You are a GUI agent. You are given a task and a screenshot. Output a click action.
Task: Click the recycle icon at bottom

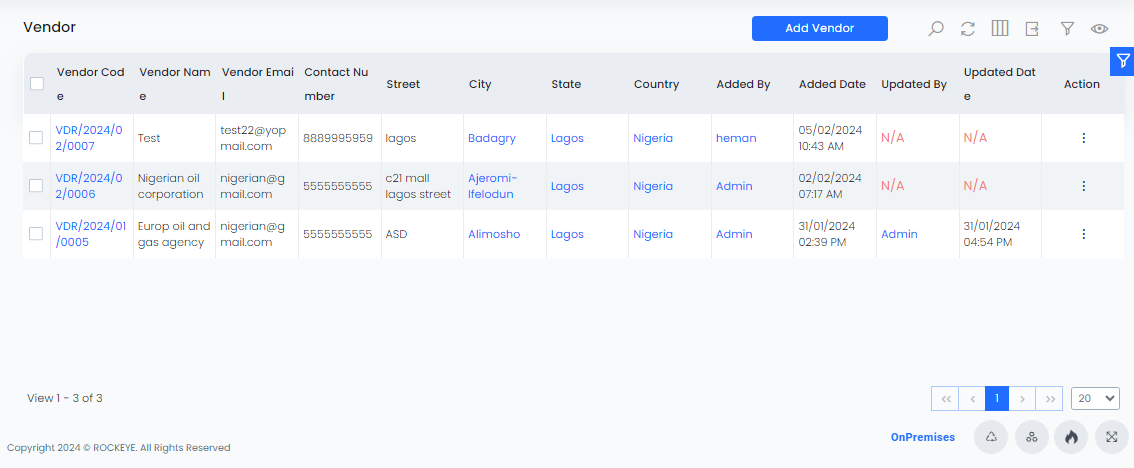click(991, 437)
